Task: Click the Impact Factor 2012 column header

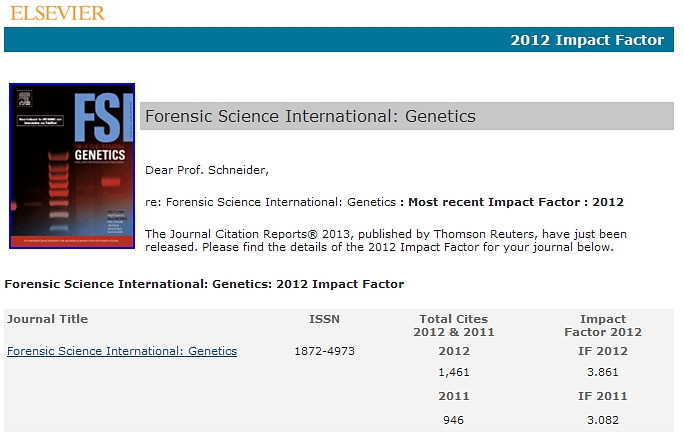Action: [x=603, y=326]
